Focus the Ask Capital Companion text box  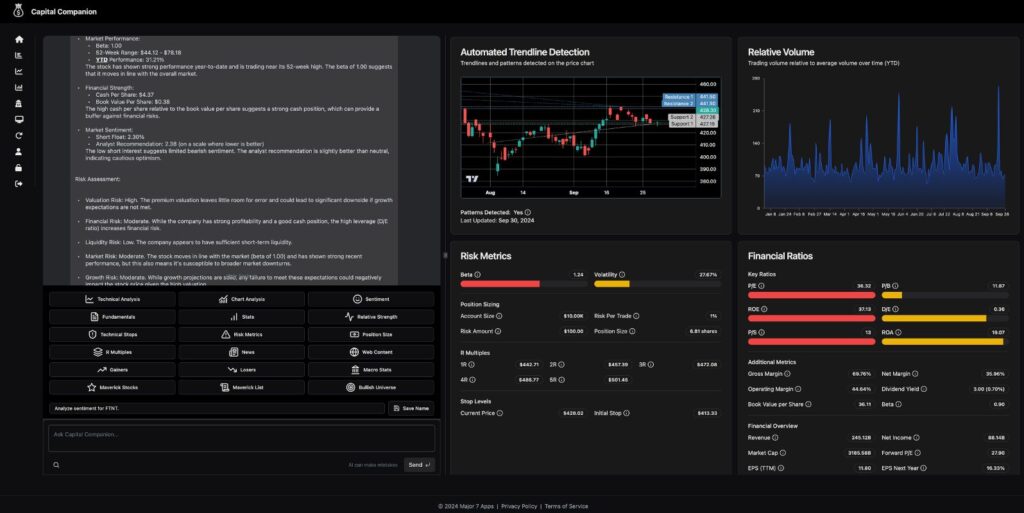click(242, 438)
